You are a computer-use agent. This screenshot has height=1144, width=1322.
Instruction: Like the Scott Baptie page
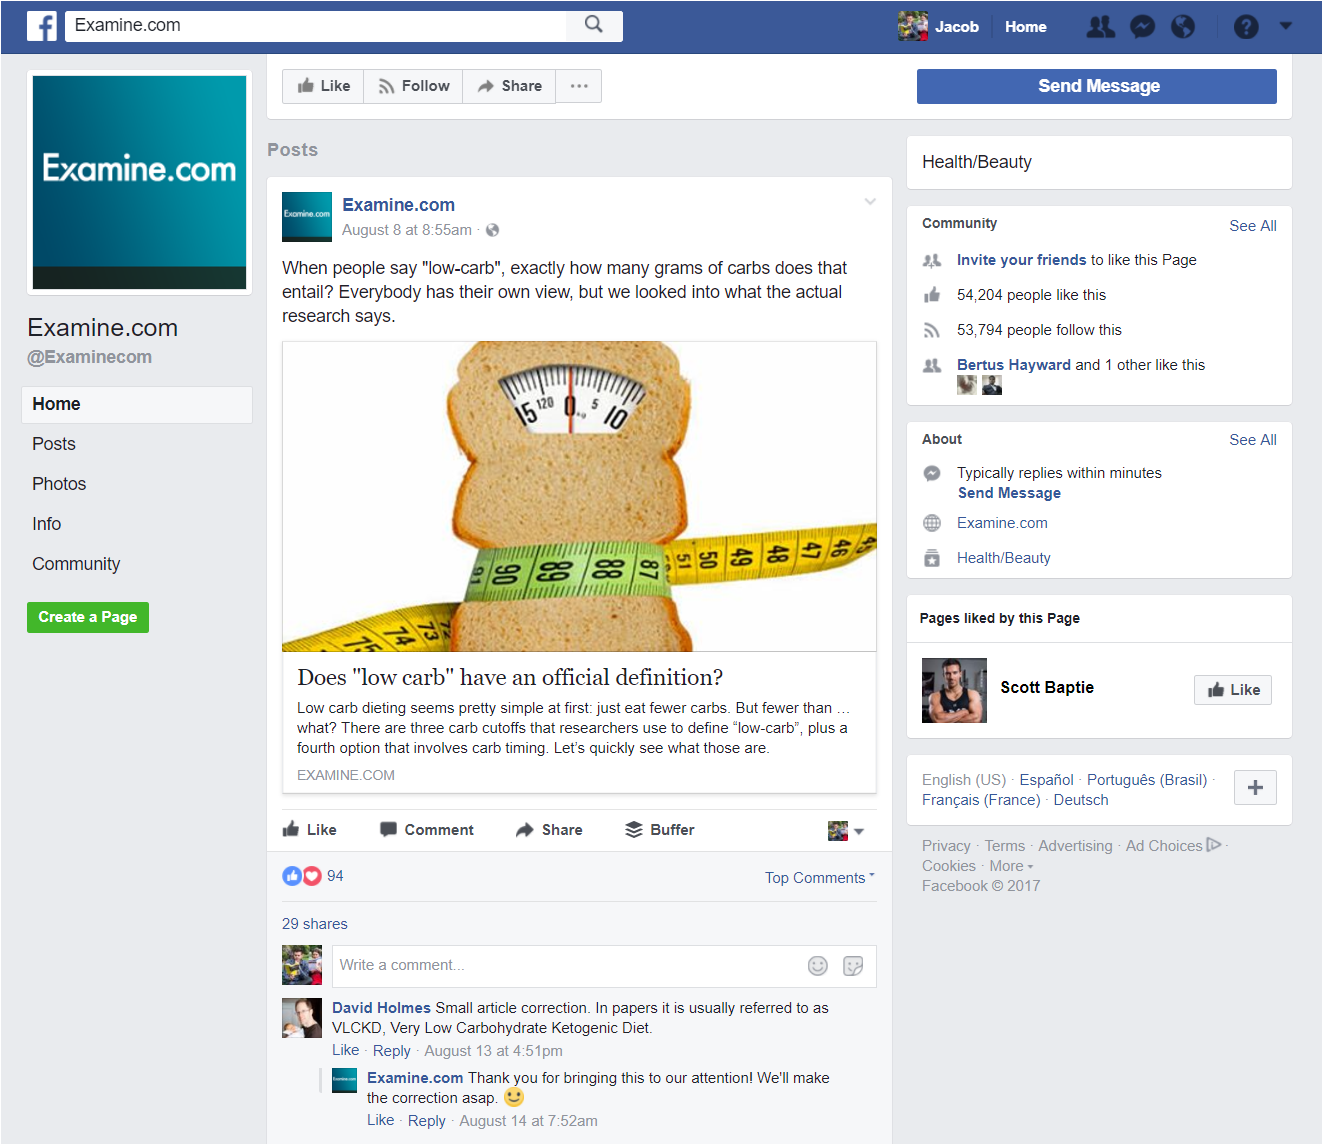[1233, 689]
